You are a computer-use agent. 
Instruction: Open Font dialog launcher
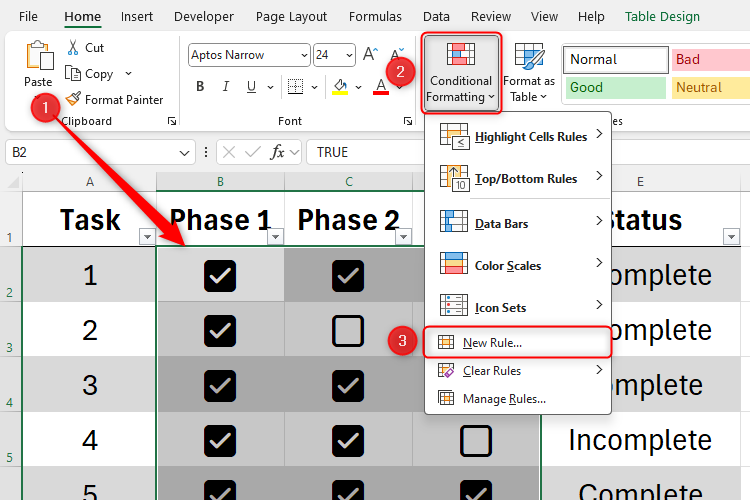coord(408,122)
